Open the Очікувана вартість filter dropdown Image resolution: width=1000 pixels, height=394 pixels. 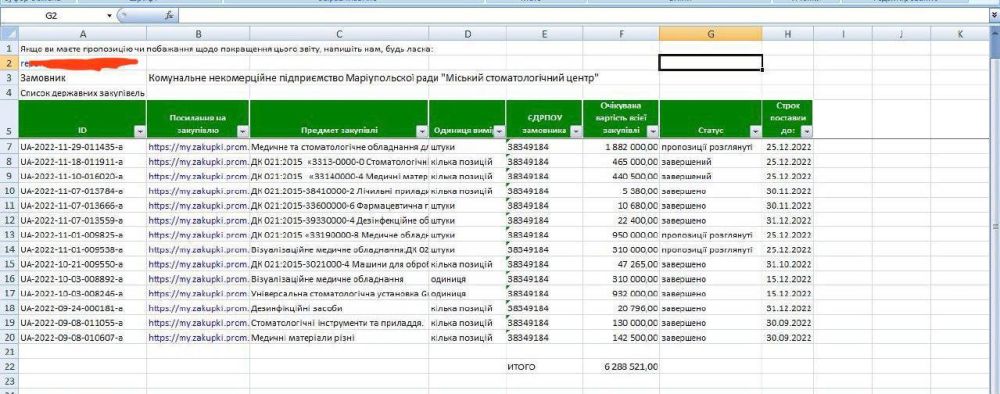652,131
